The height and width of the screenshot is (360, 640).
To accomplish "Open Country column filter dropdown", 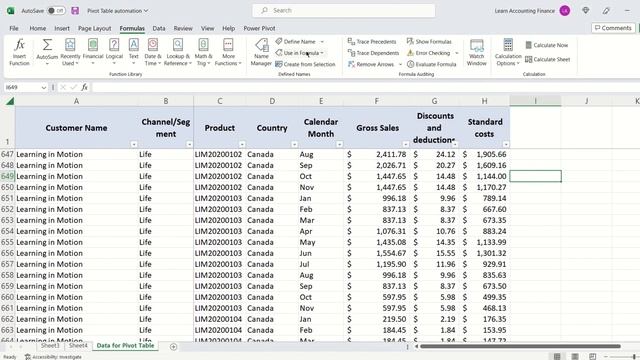I will (294, 144).
